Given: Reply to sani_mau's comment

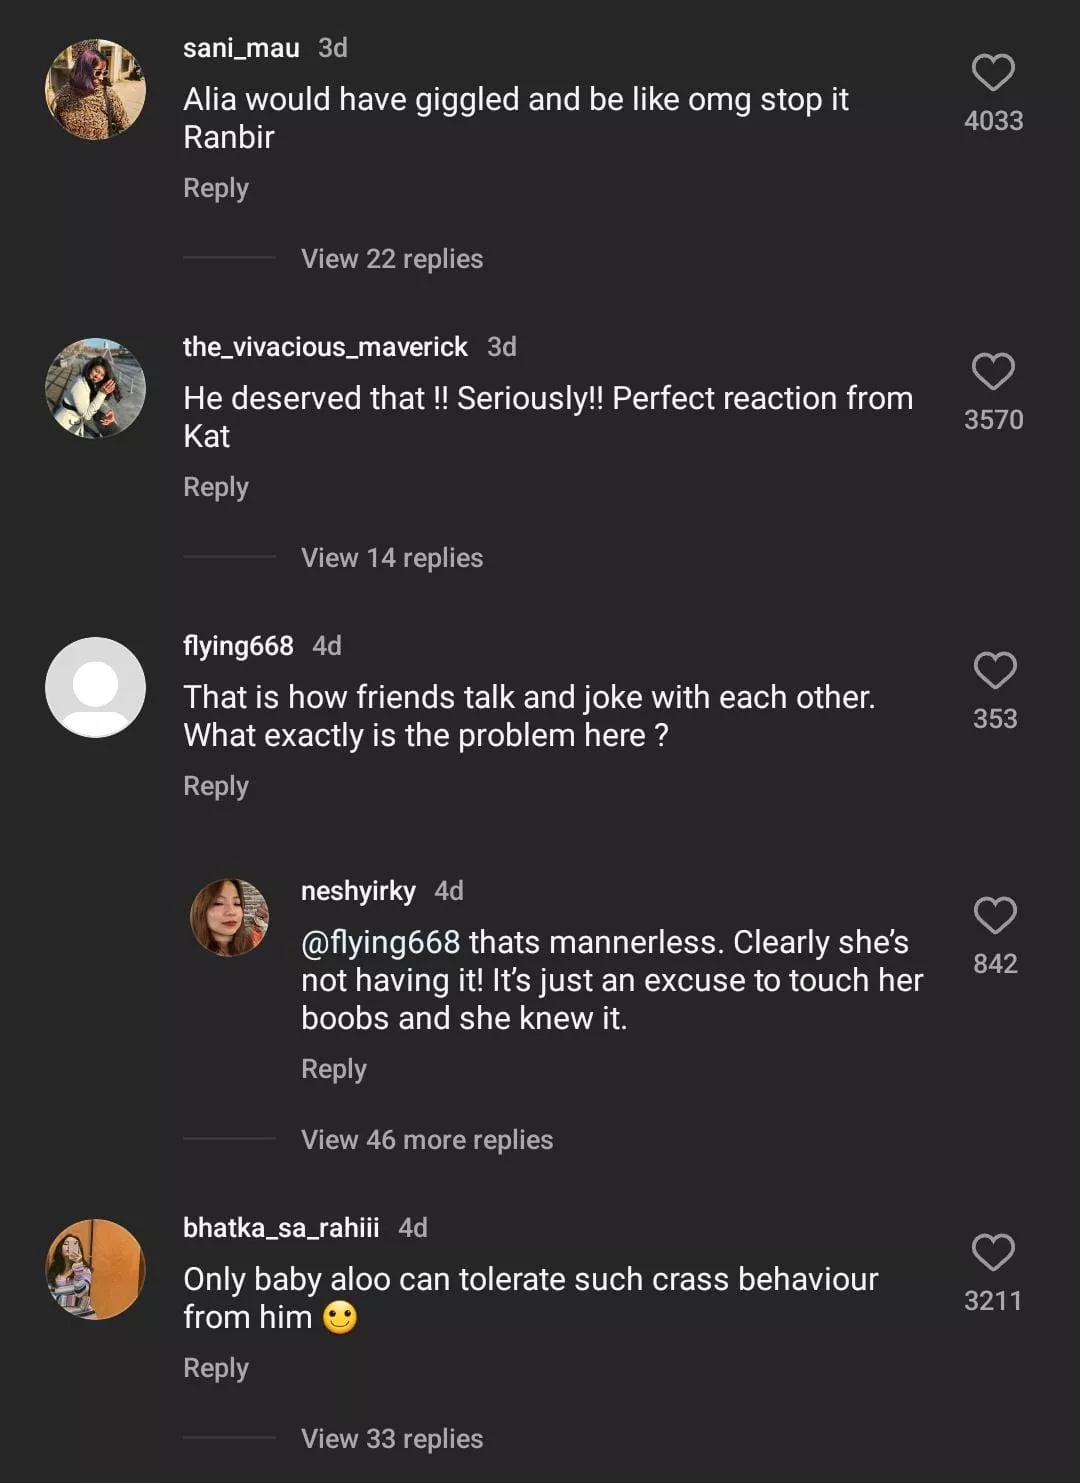Looking at the screenshot, I should [216, 188].
